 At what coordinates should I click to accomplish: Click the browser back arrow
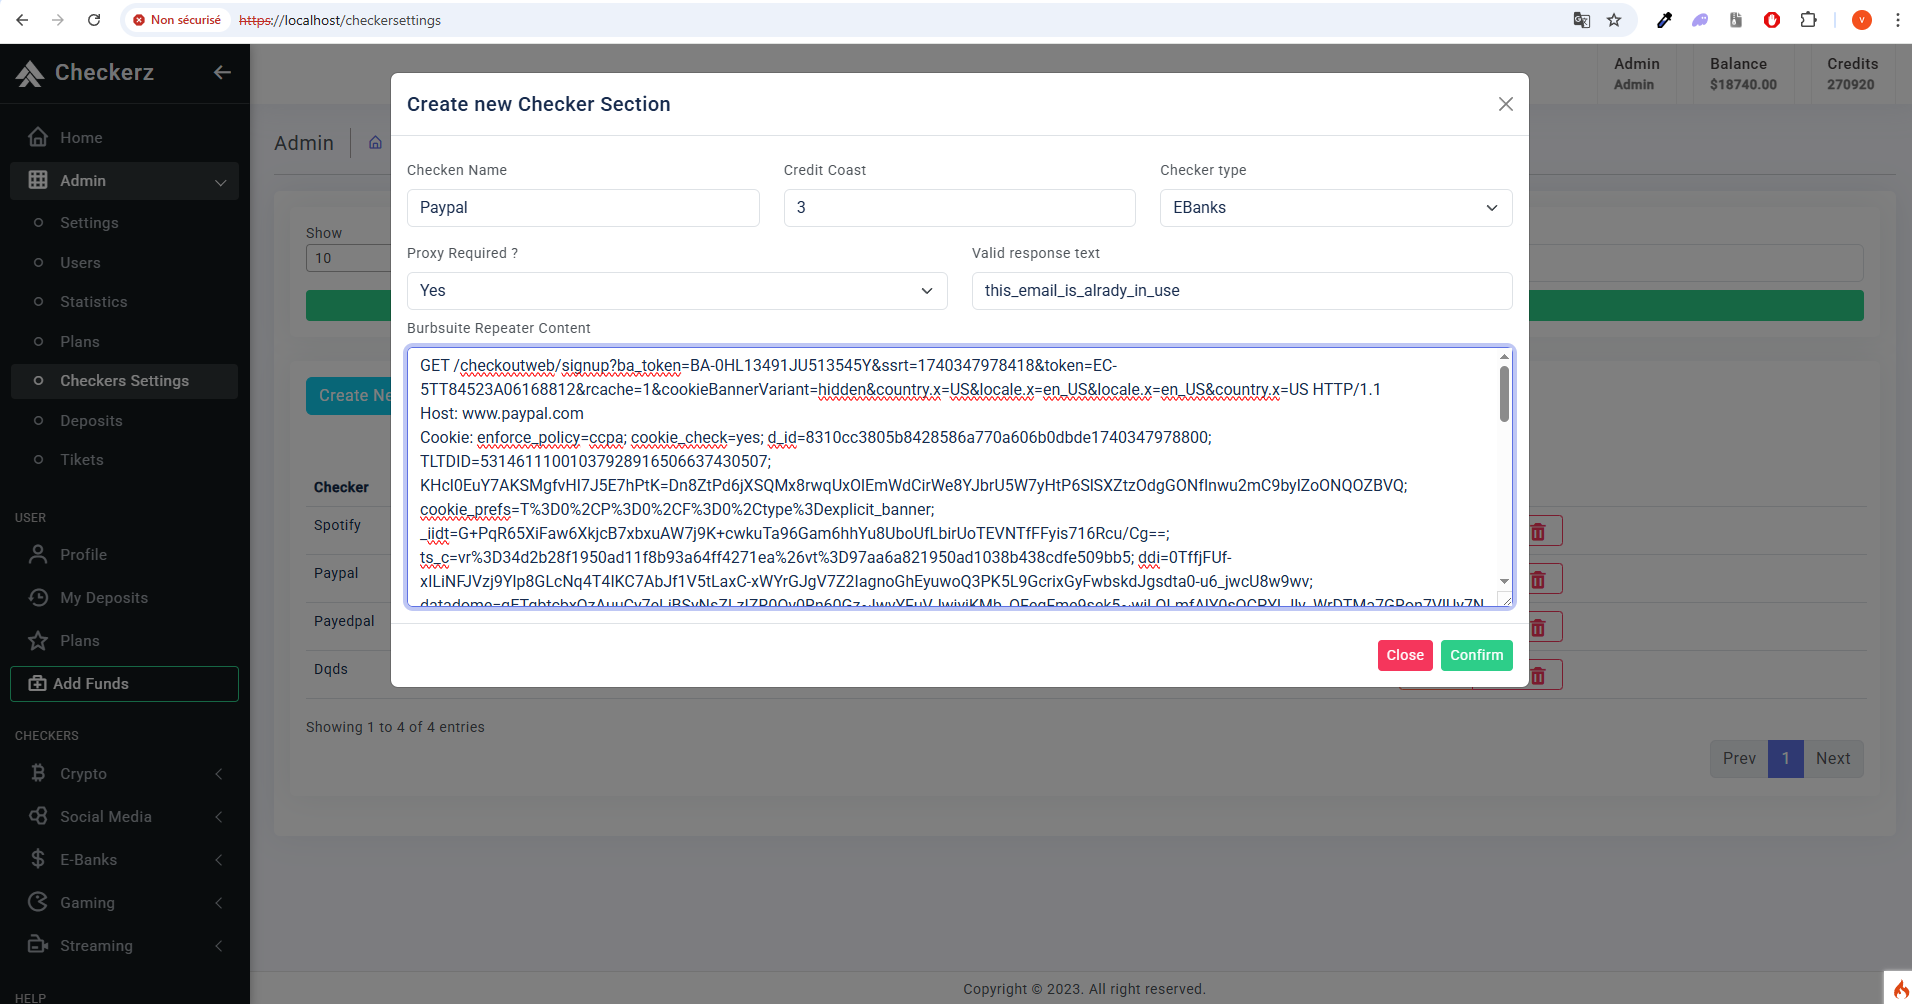tap(22, 20)
